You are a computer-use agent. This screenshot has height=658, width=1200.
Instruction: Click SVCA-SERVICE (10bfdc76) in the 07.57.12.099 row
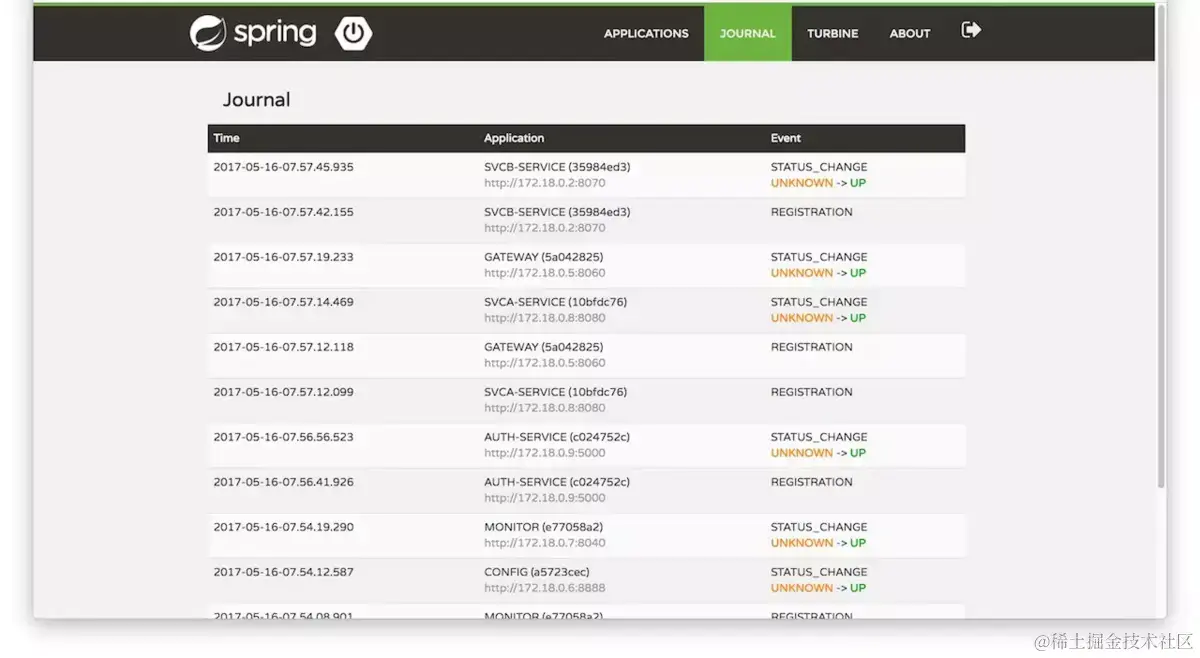click(x=556, y=392)
